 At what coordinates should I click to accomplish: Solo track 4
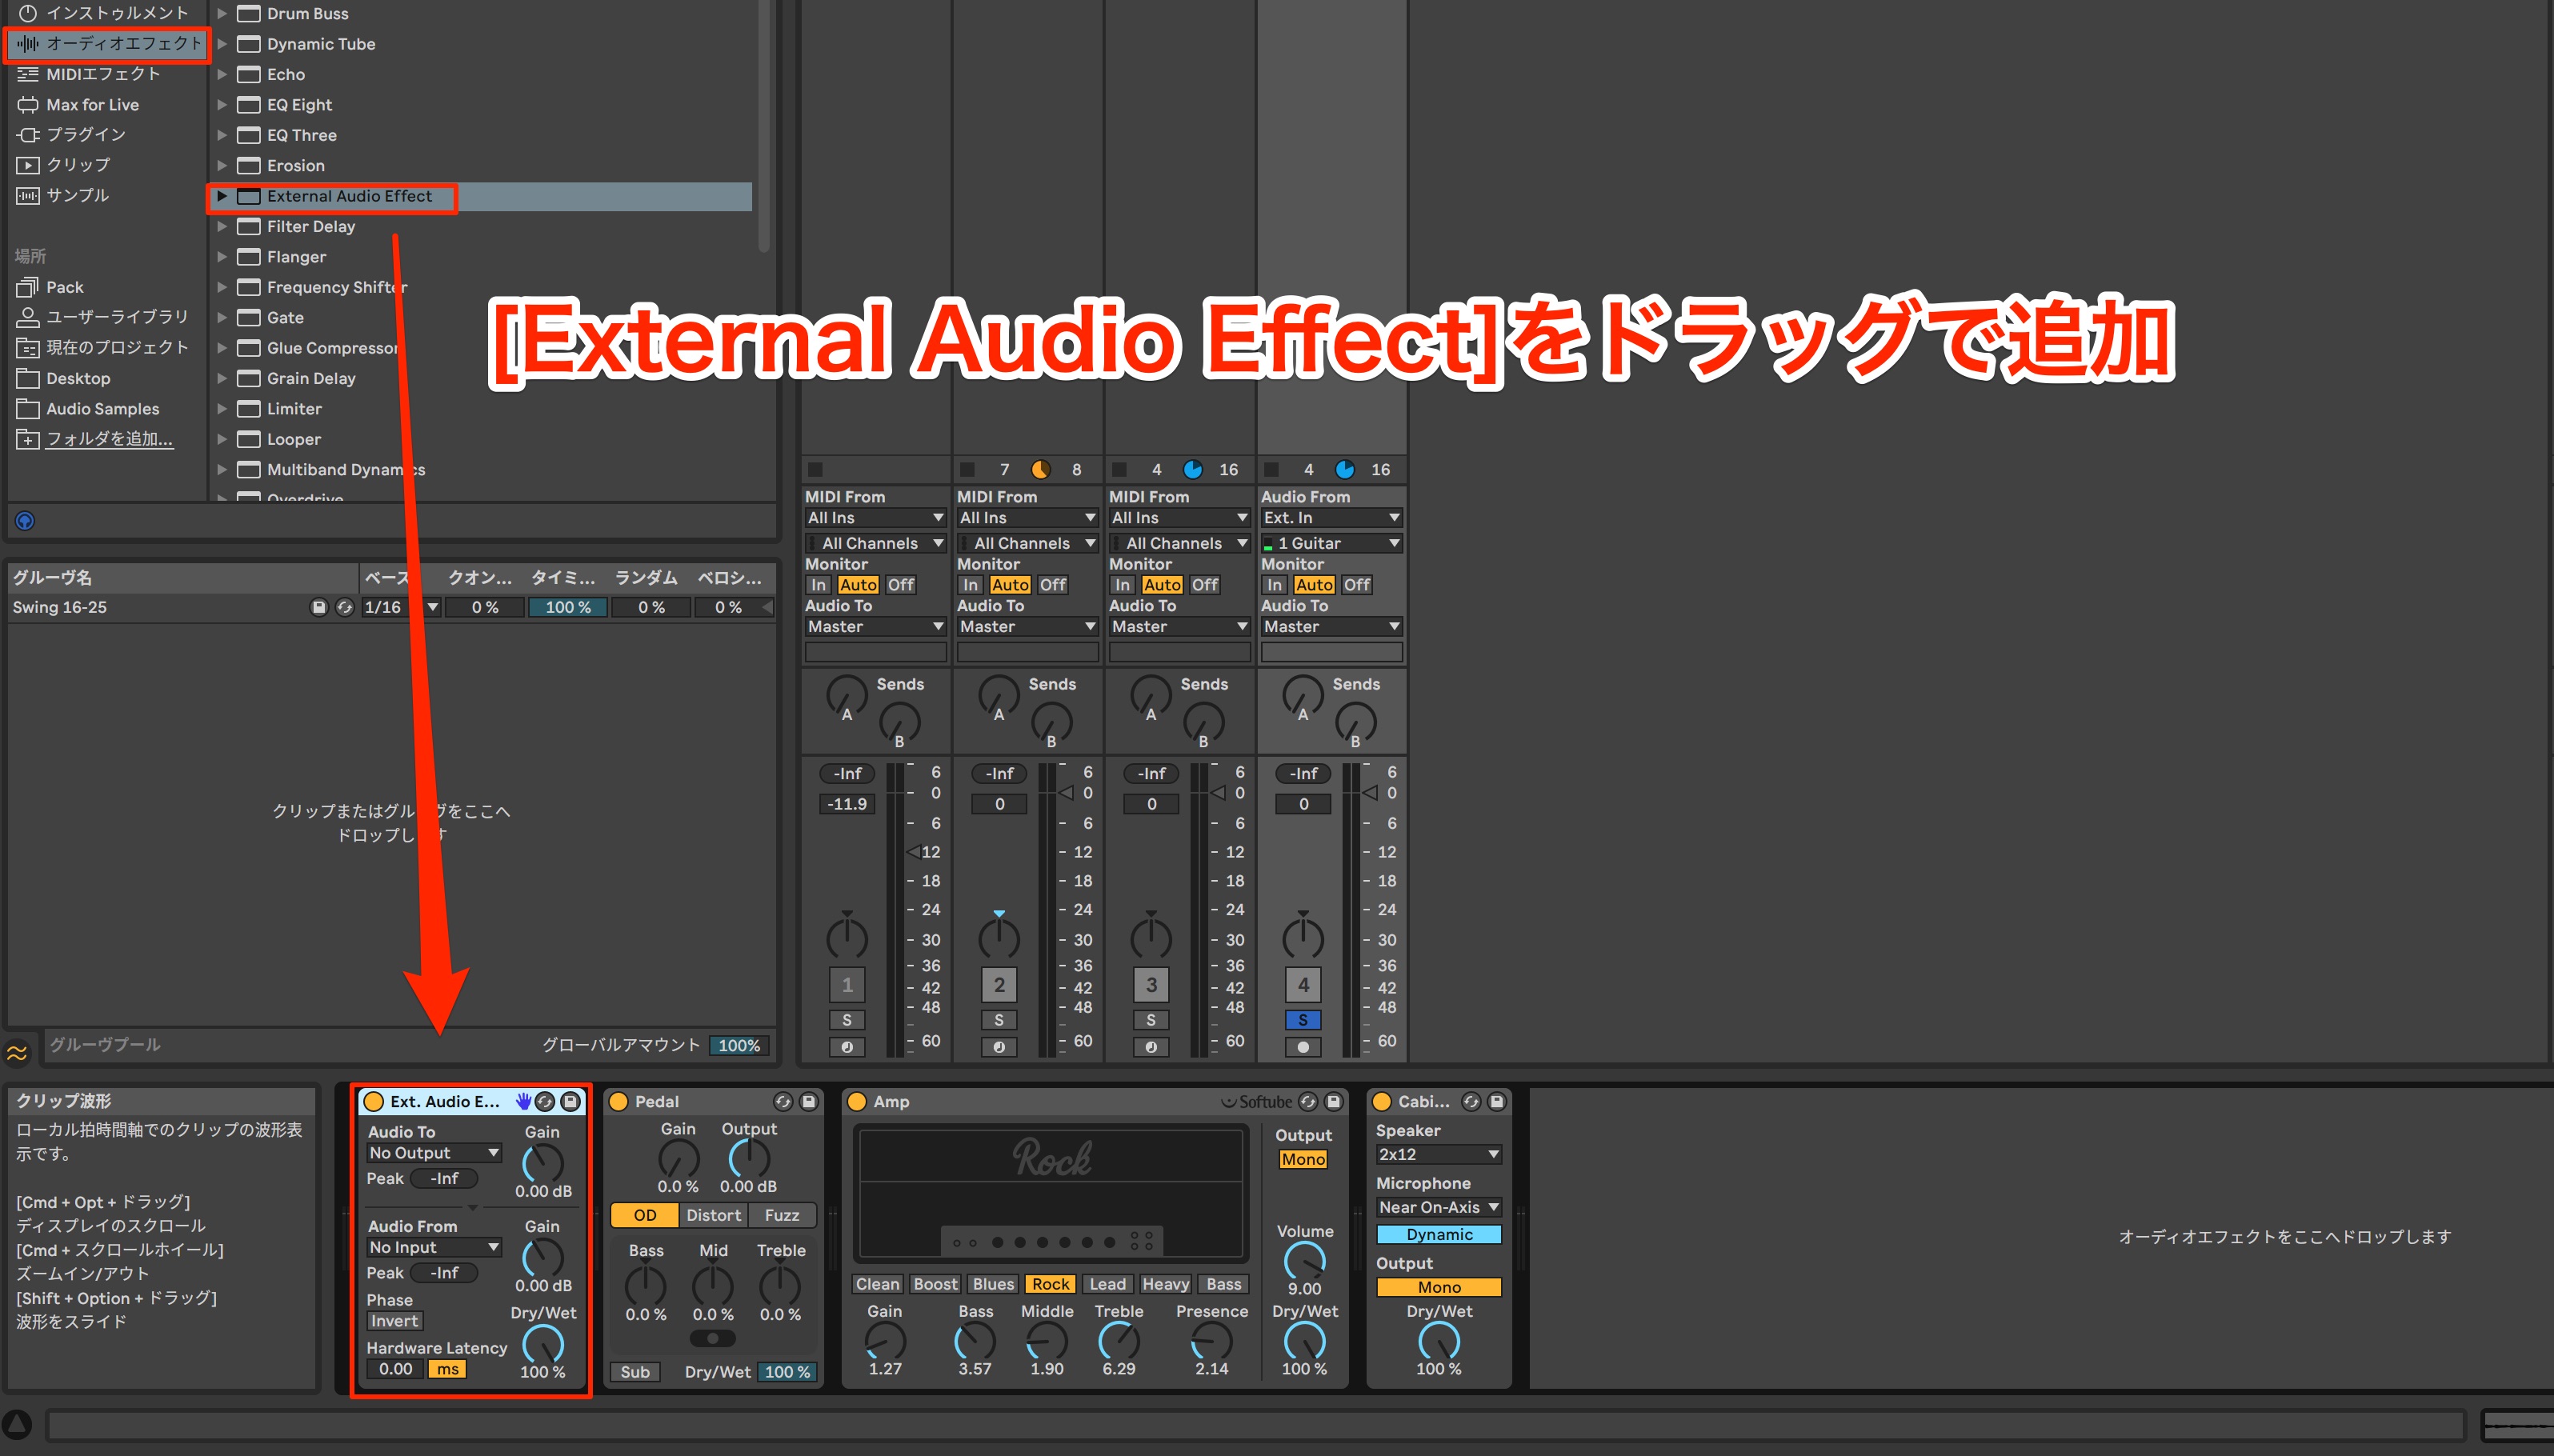point(1303,1020)
